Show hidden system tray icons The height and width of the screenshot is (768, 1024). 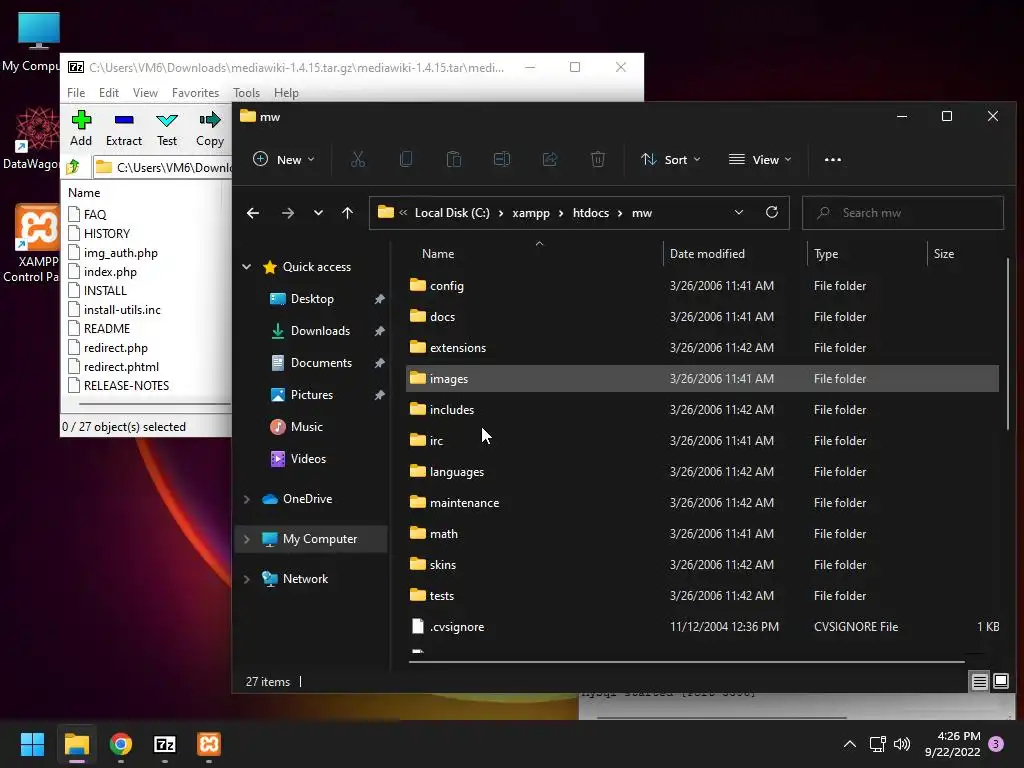[x=850, y=744]
